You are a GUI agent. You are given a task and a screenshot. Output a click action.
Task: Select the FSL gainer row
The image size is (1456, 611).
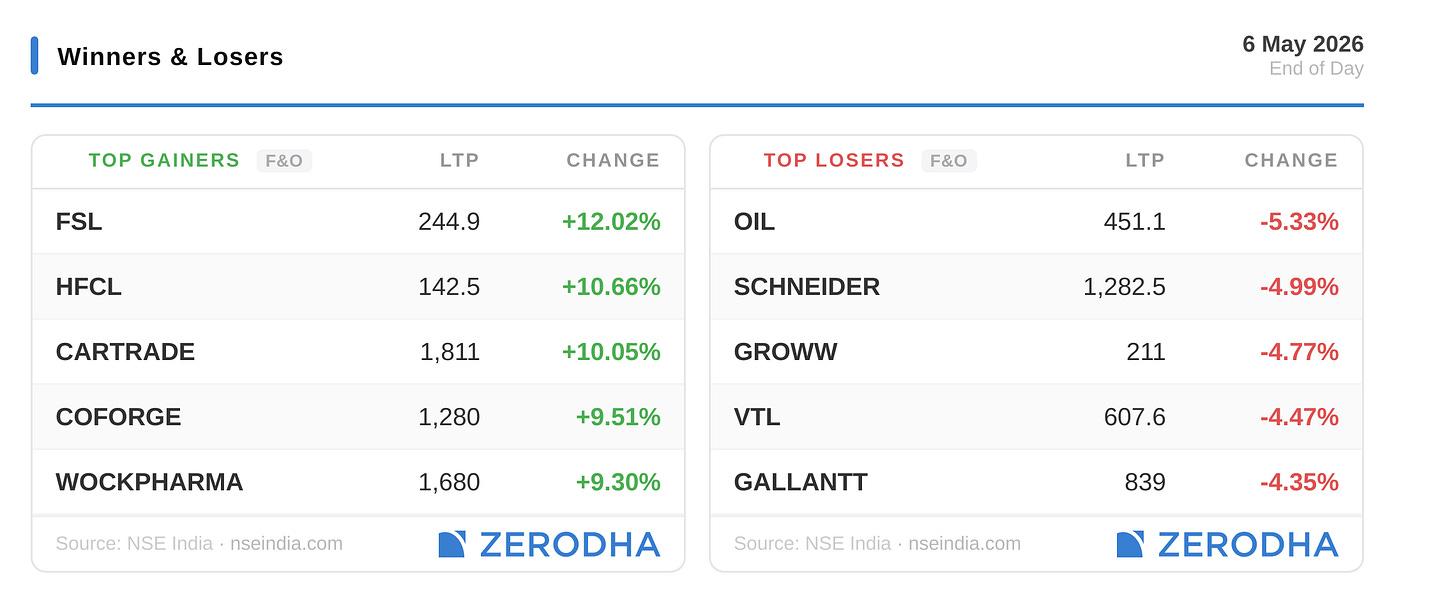coord(358,222)
